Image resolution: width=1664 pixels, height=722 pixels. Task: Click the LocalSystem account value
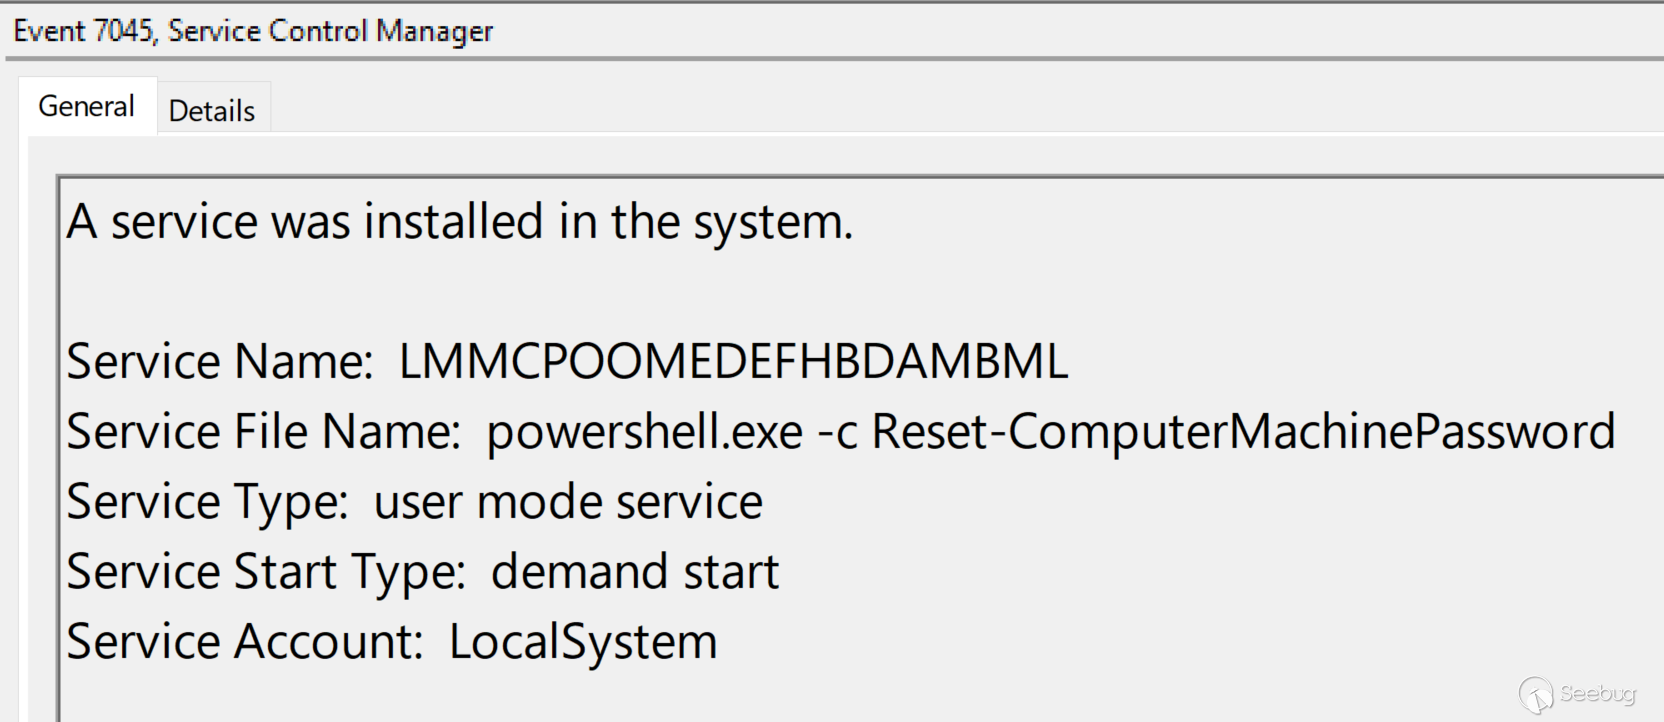click(583, 641)
